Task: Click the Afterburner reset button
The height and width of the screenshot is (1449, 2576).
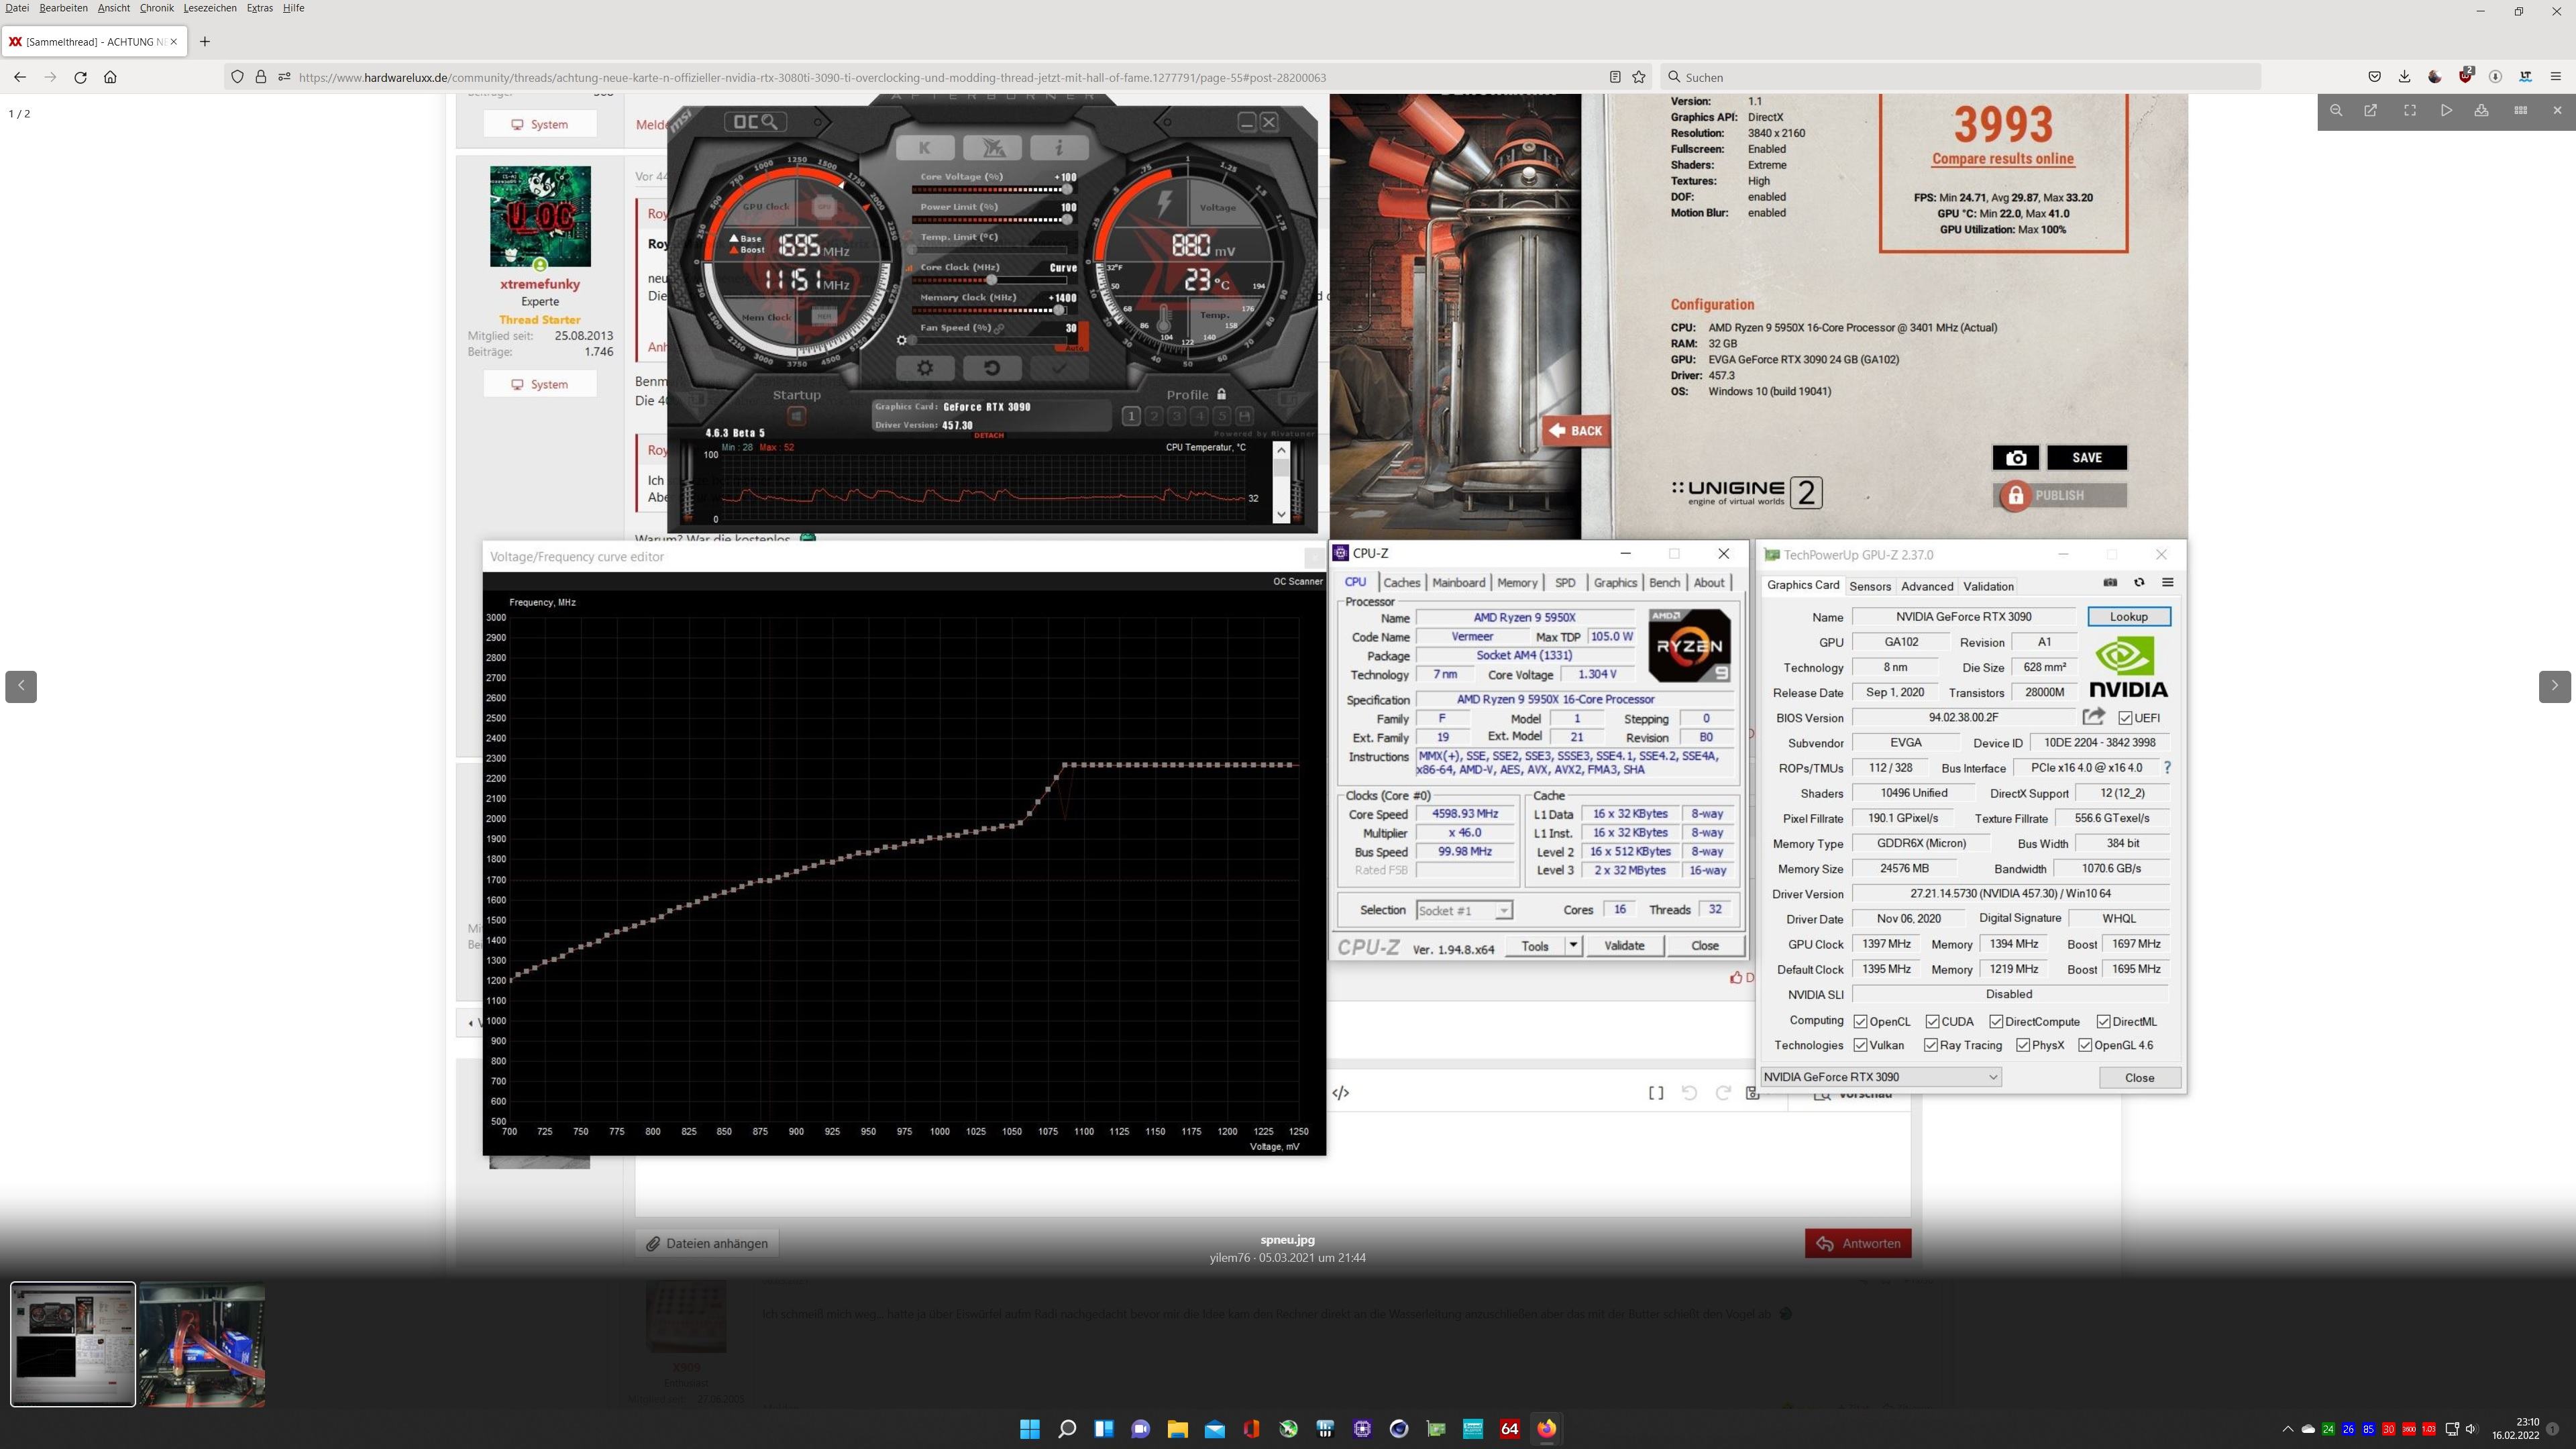Action: click(992, 368)
